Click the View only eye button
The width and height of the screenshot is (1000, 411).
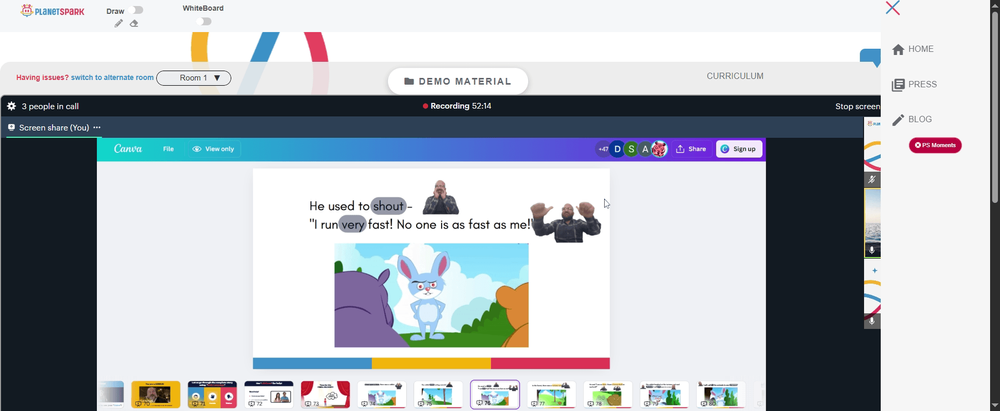pos(214,149)
